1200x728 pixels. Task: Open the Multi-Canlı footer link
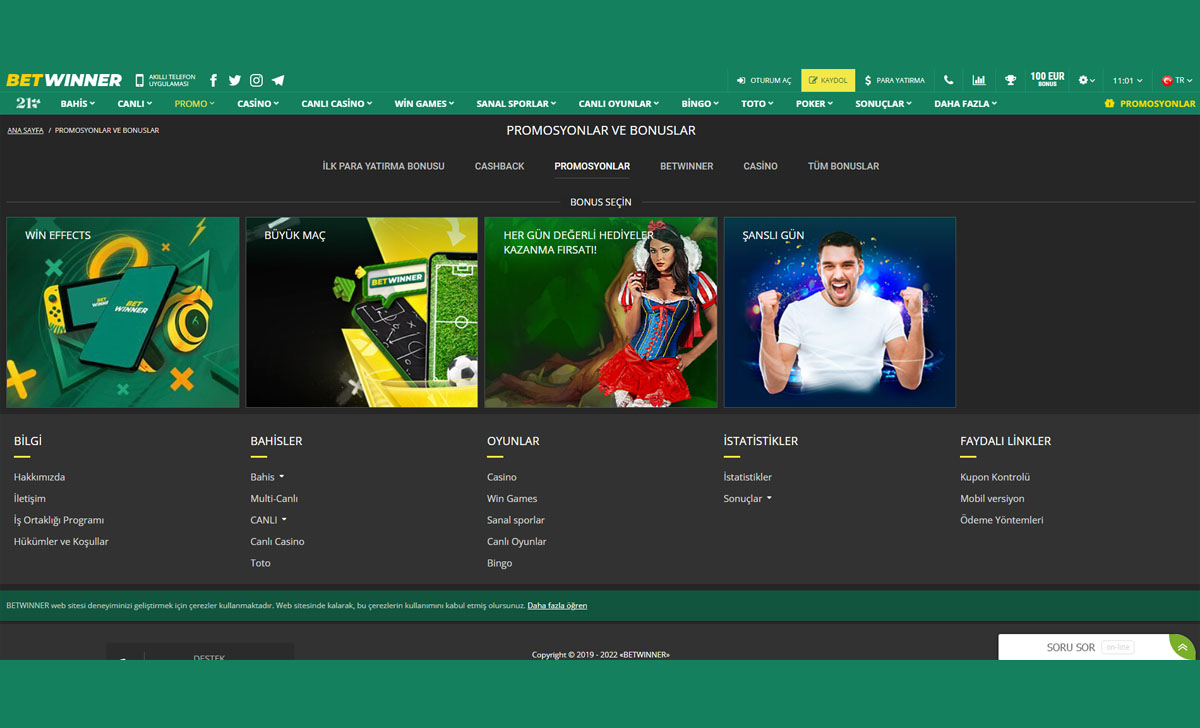coord(274,498)
